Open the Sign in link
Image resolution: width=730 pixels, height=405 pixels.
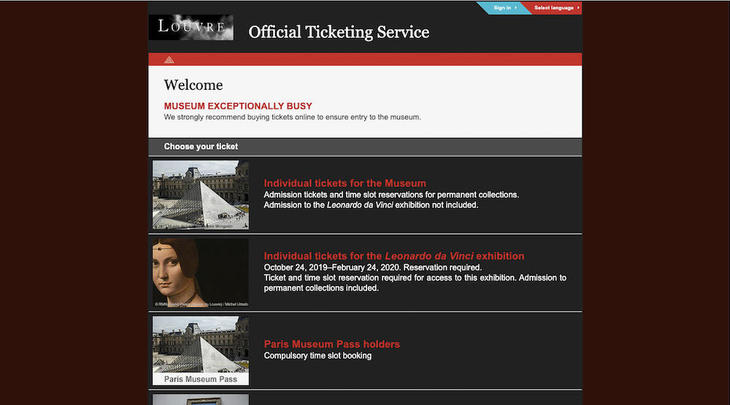coord(504,8)
